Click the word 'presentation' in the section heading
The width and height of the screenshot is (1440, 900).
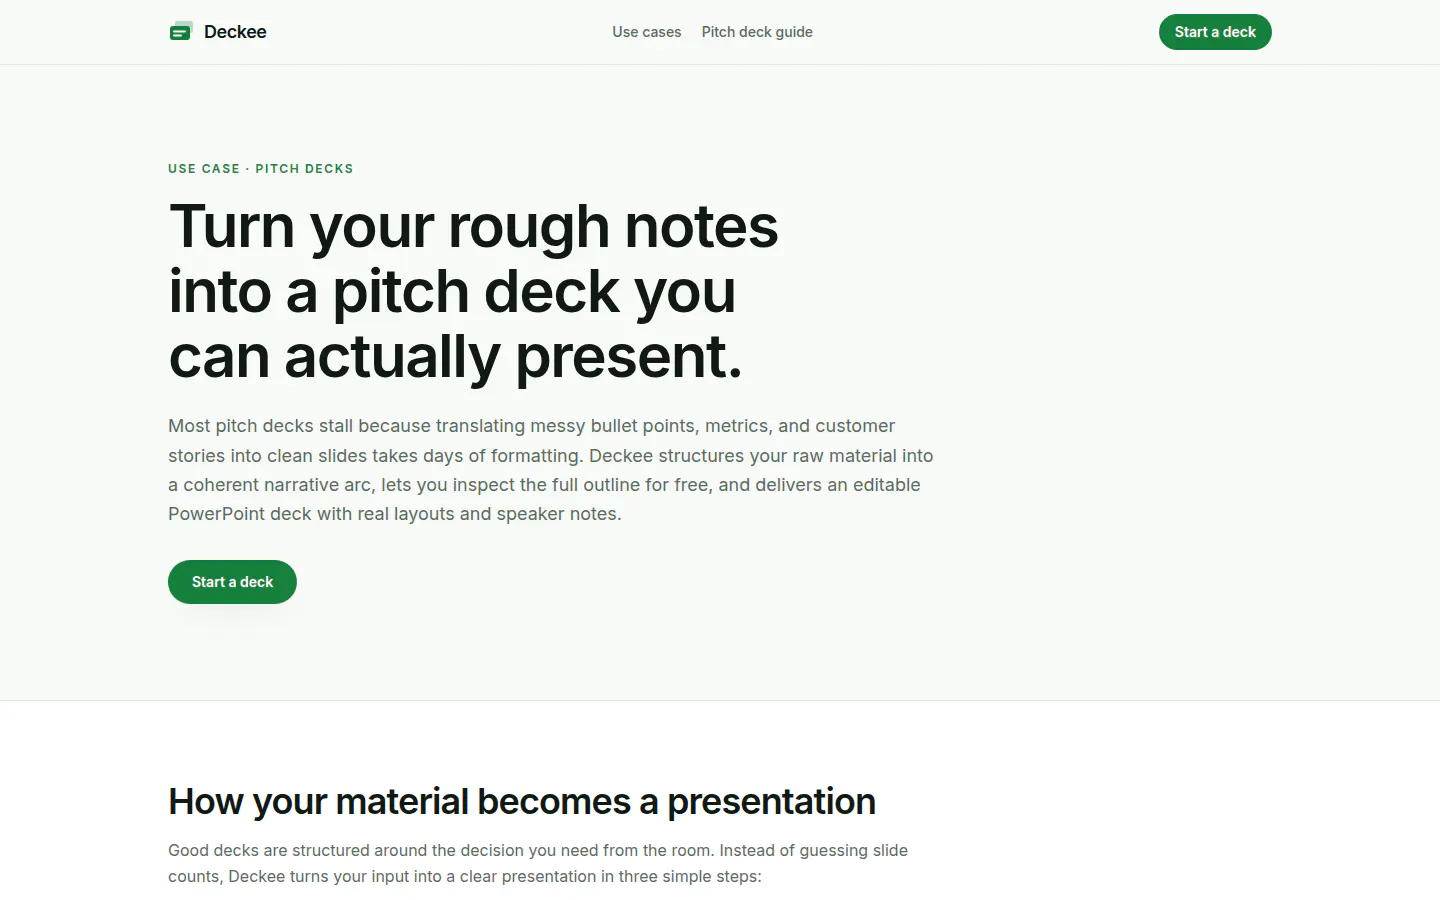[771, 802]
